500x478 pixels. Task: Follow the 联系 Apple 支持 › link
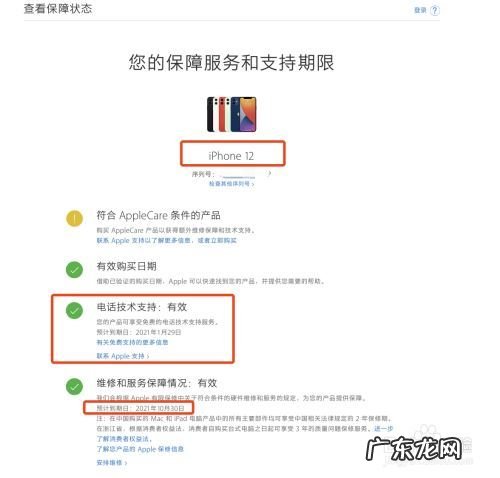(123, 356)
